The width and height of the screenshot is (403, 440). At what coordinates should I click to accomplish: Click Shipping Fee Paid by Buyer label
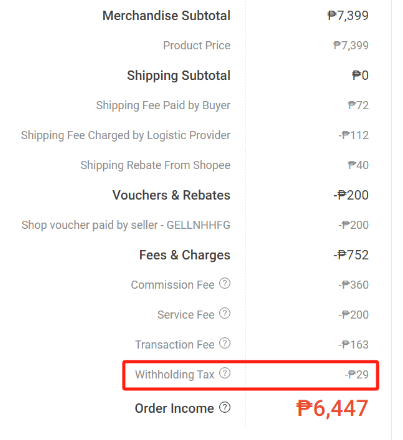coord(163,106)
